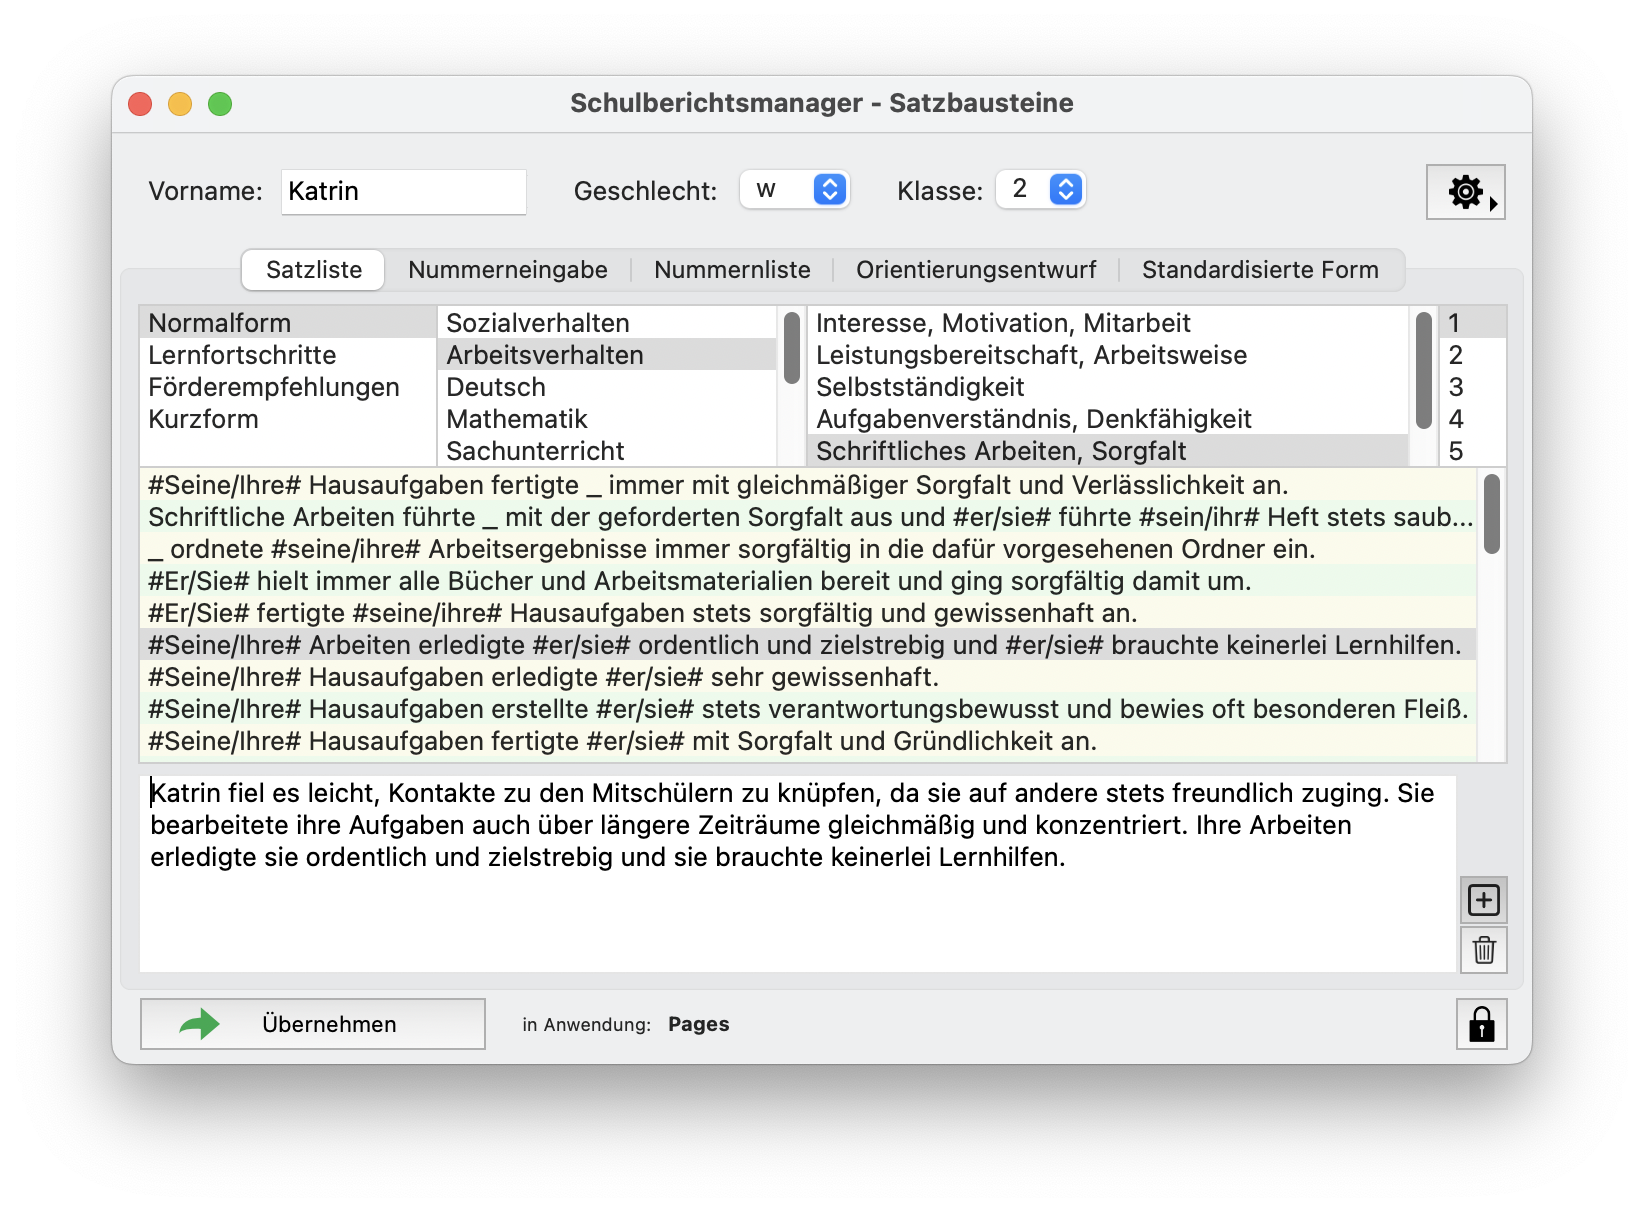Click the Vorname input field

click(x=404, y=191)
